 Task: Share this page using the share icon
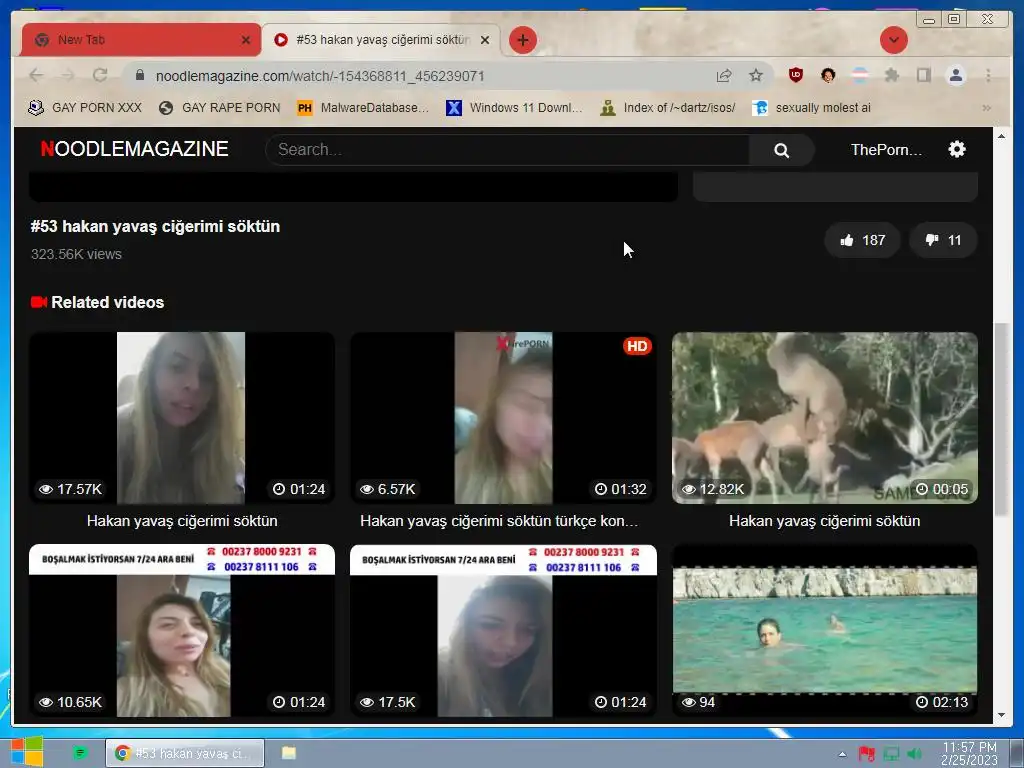pos(724,76)
